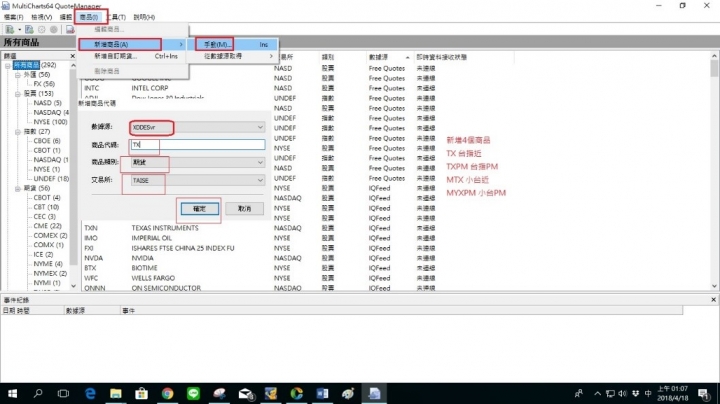Open the Windows Start menu
The width and height of the screenshot is (720, 404).
coord(12,393)
